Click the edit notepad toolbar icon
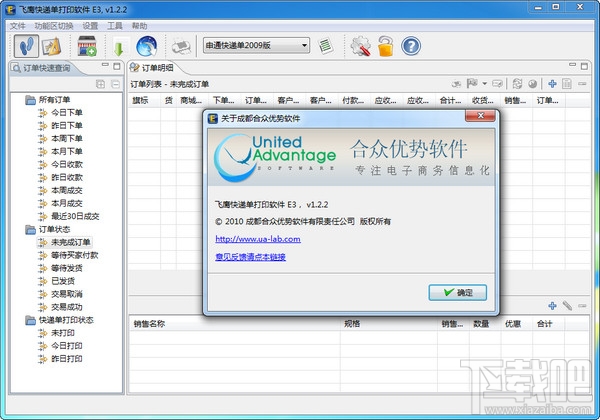Screen dimensions: 600x420 coord(52,46)
